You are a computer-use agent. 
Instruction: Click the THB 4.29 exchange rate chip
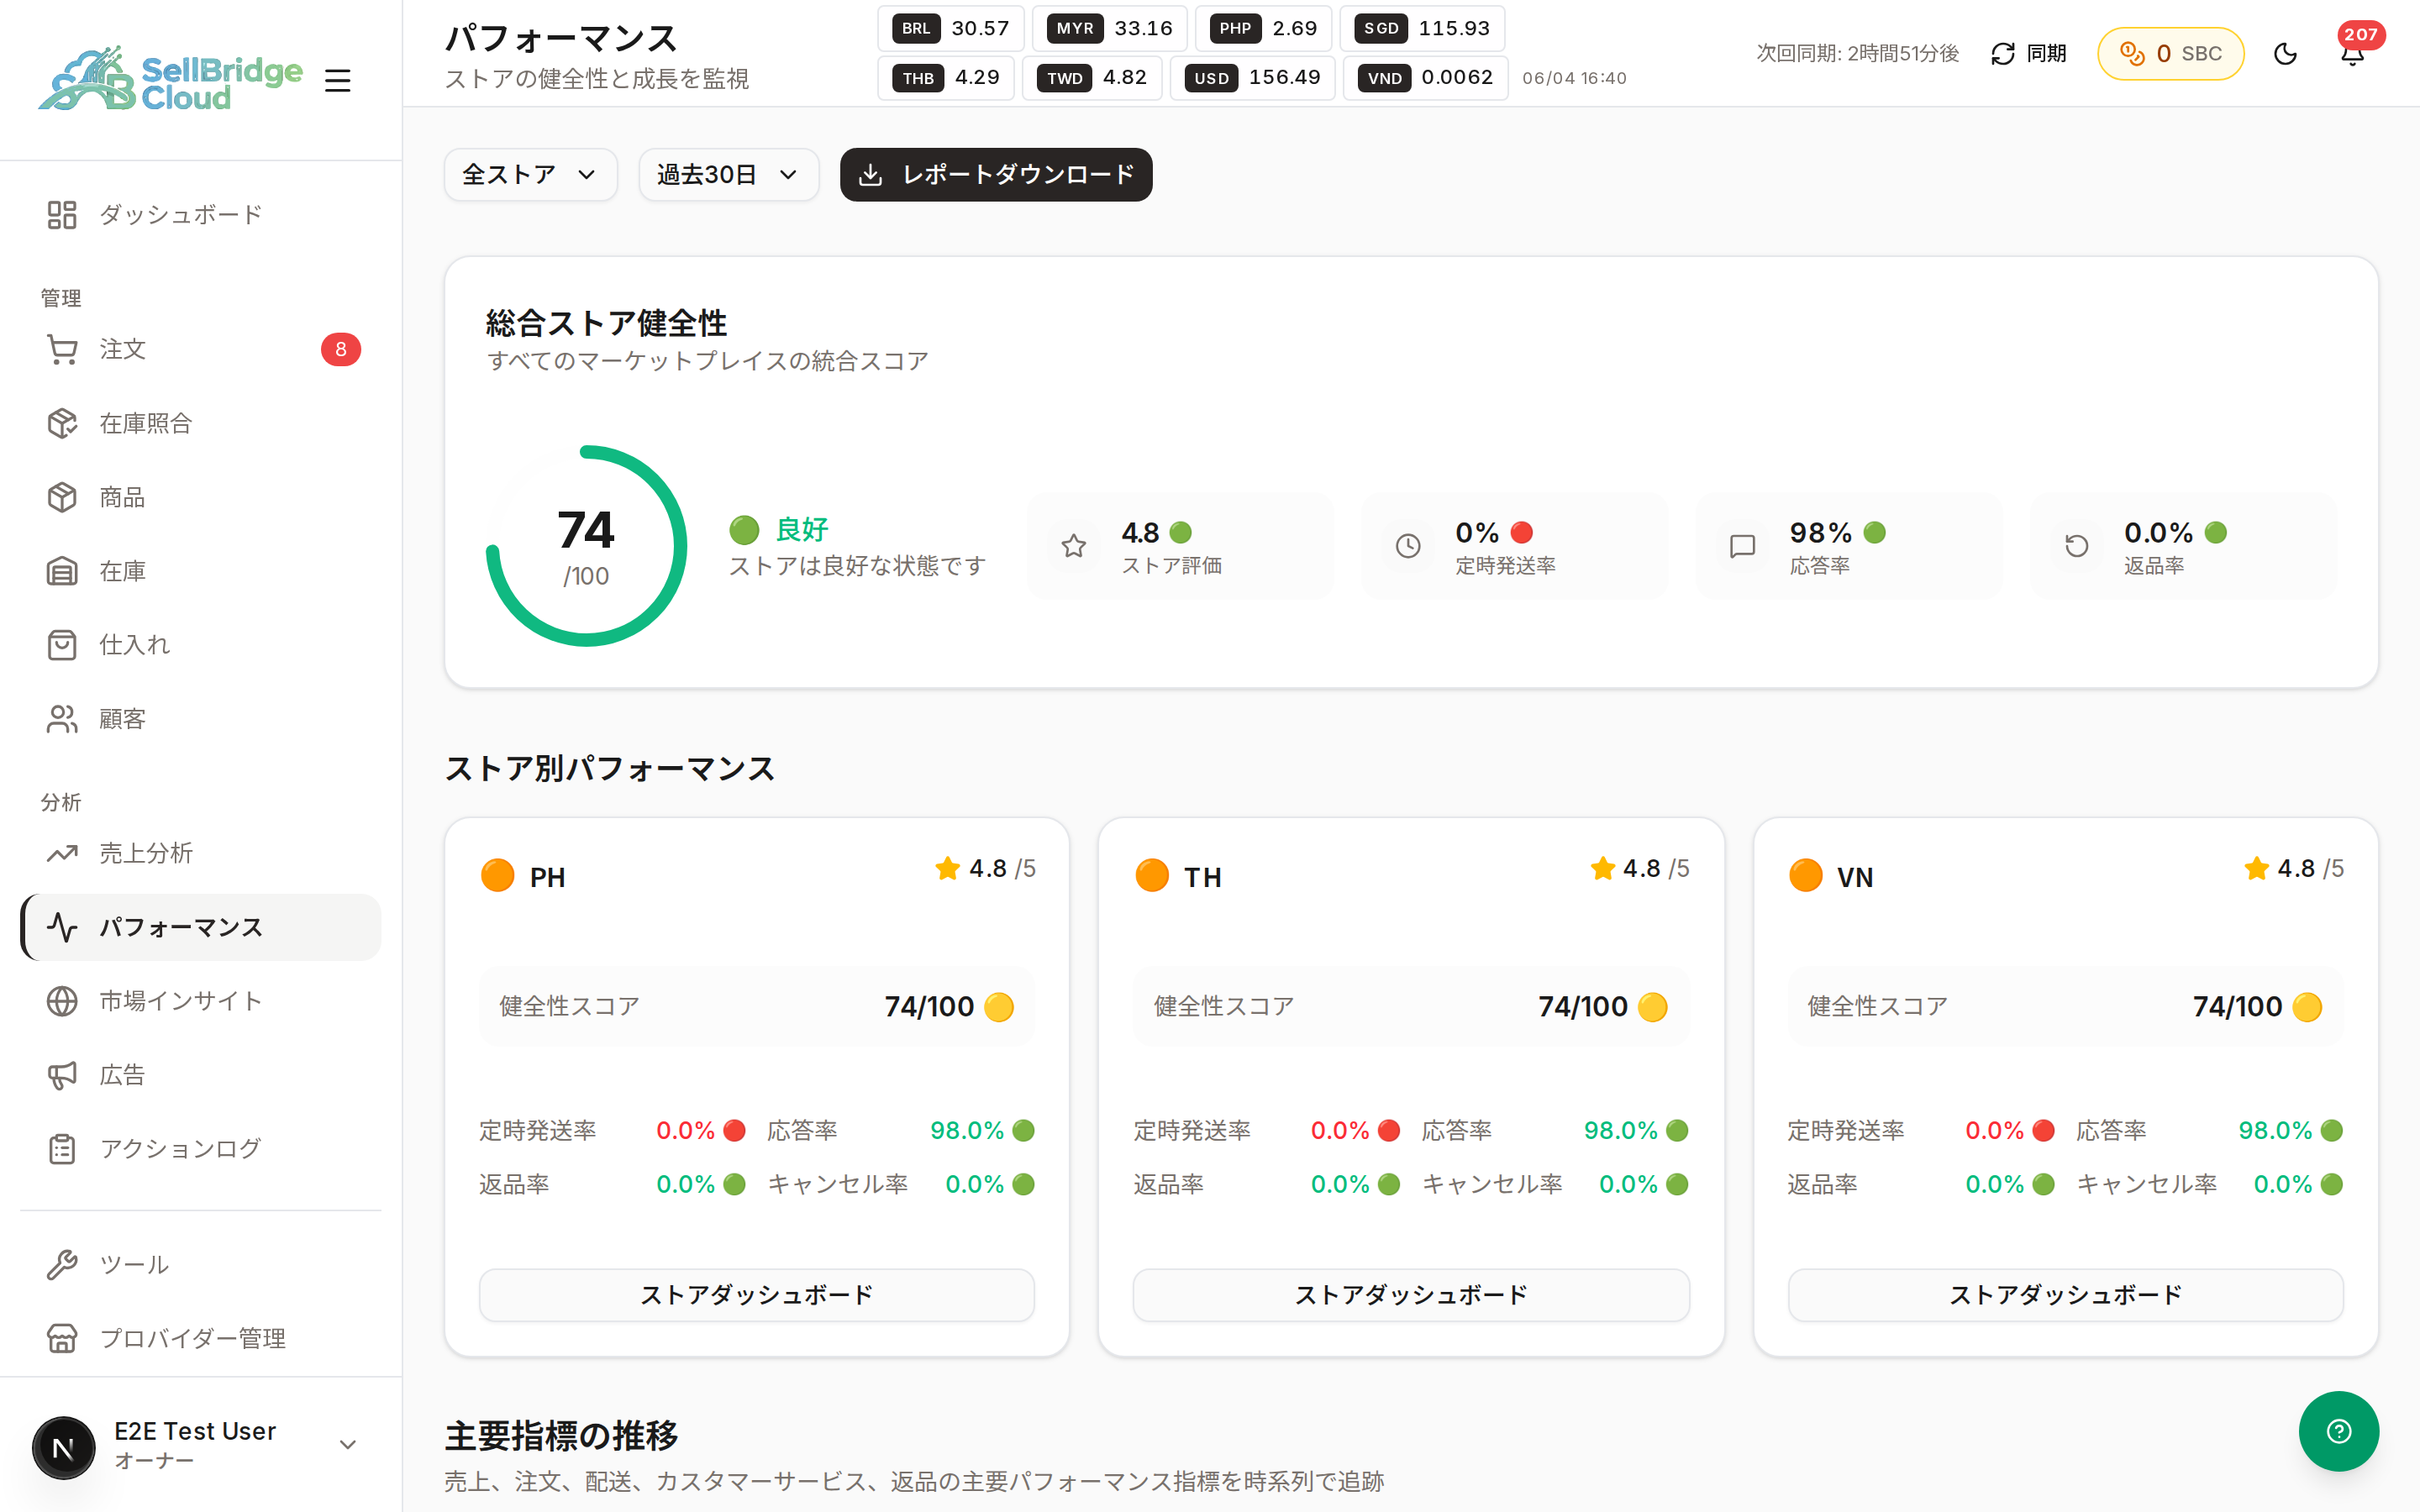[x=945, y=78]
